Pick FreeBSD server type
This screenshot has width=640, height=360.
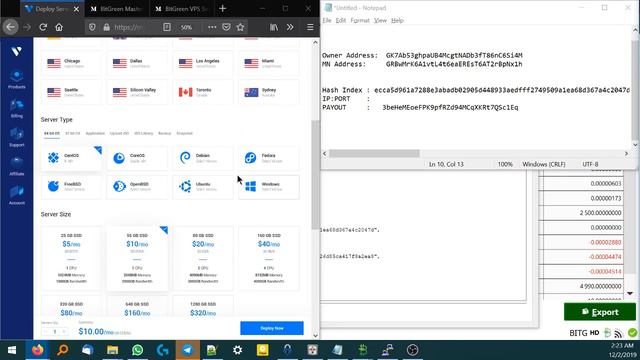[x=71, y=187]
